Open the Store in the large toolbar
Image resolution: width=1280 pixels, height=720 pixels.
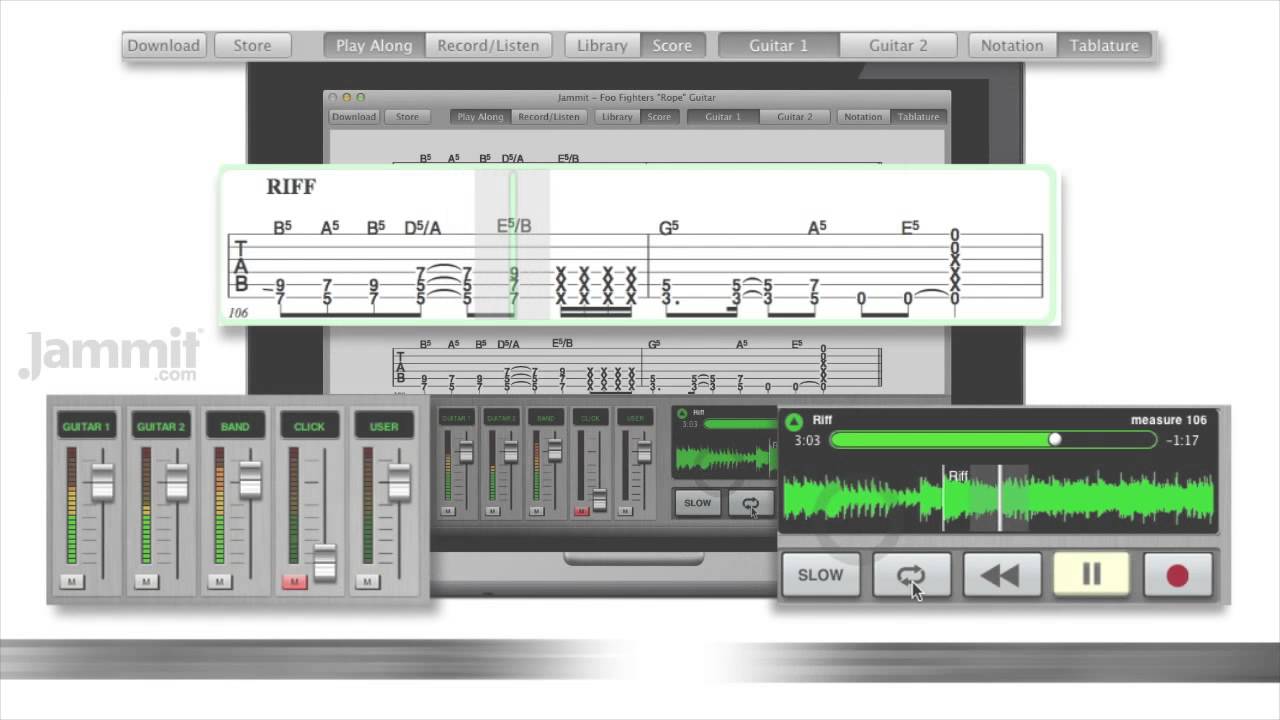tap(252, 45)
